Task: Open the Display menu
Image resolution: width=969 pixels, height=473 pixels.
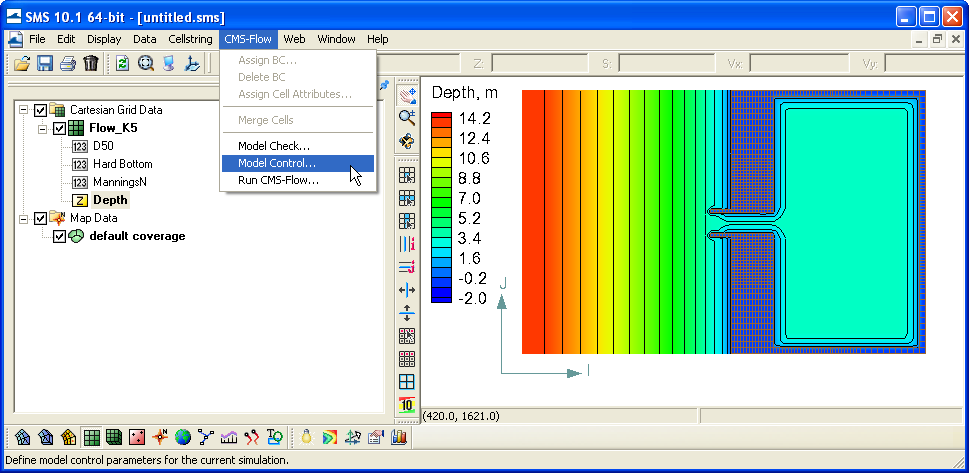Action: 104,39
